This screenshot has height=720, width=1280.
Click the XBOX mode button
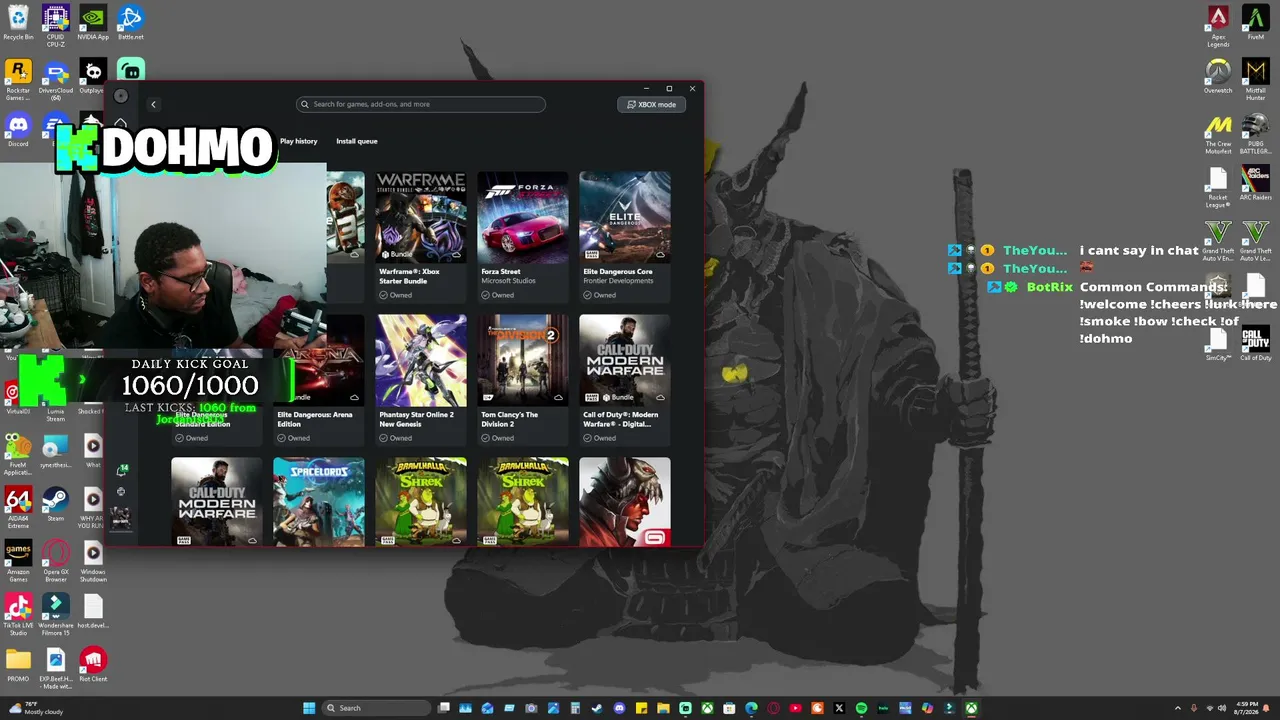pyautogui.click(x=651, y=104)
